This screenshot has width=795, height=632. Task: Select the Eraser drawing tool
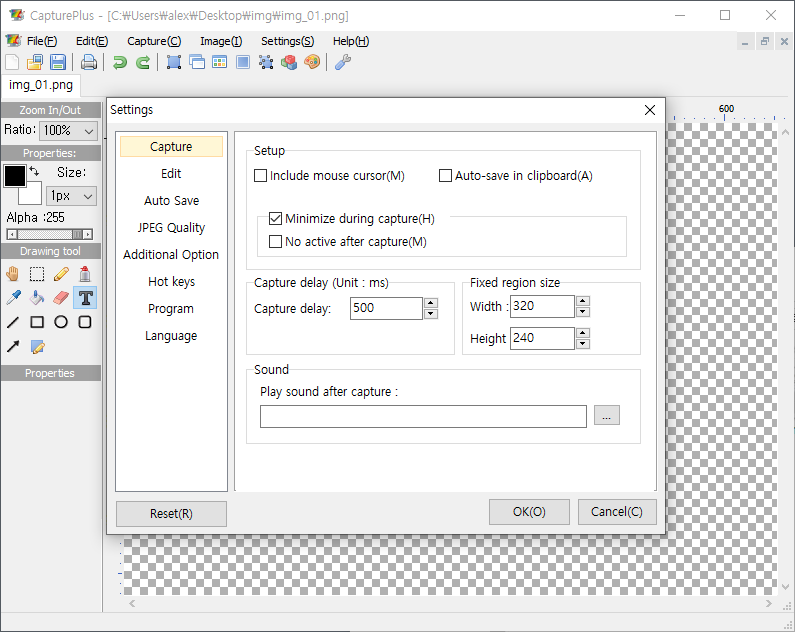click(x=61, y=297)
